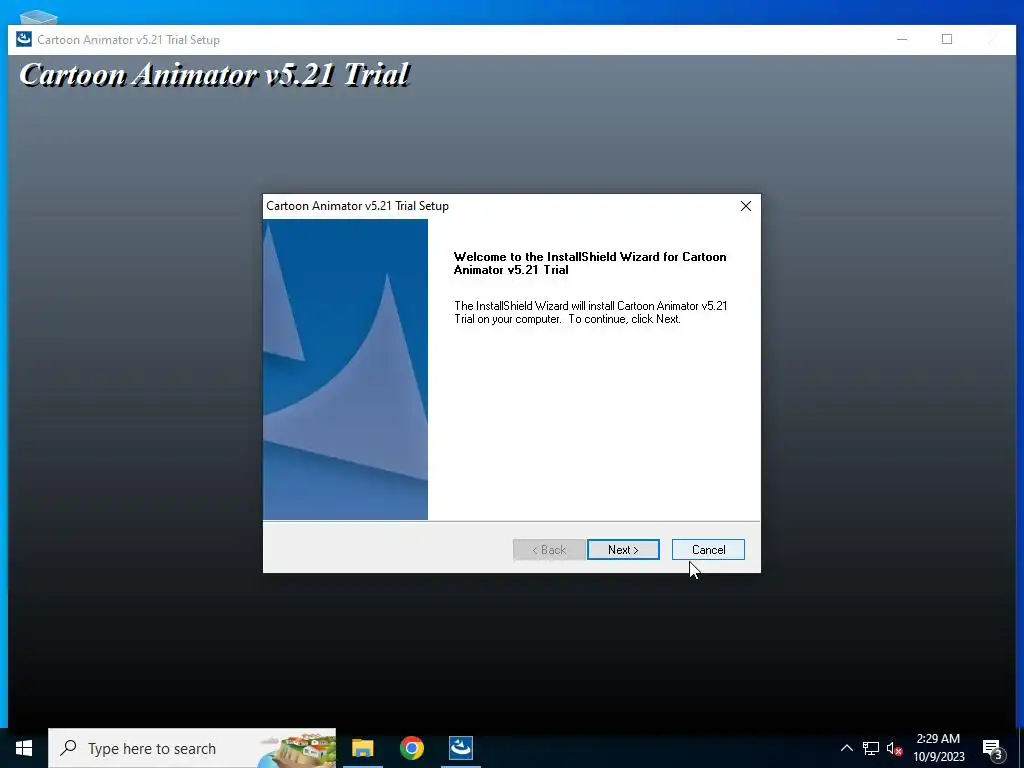The height and width of the screenshot is (768, 1024).
Task: Open File Explorer from the taskbar
Action: [362, 748]
